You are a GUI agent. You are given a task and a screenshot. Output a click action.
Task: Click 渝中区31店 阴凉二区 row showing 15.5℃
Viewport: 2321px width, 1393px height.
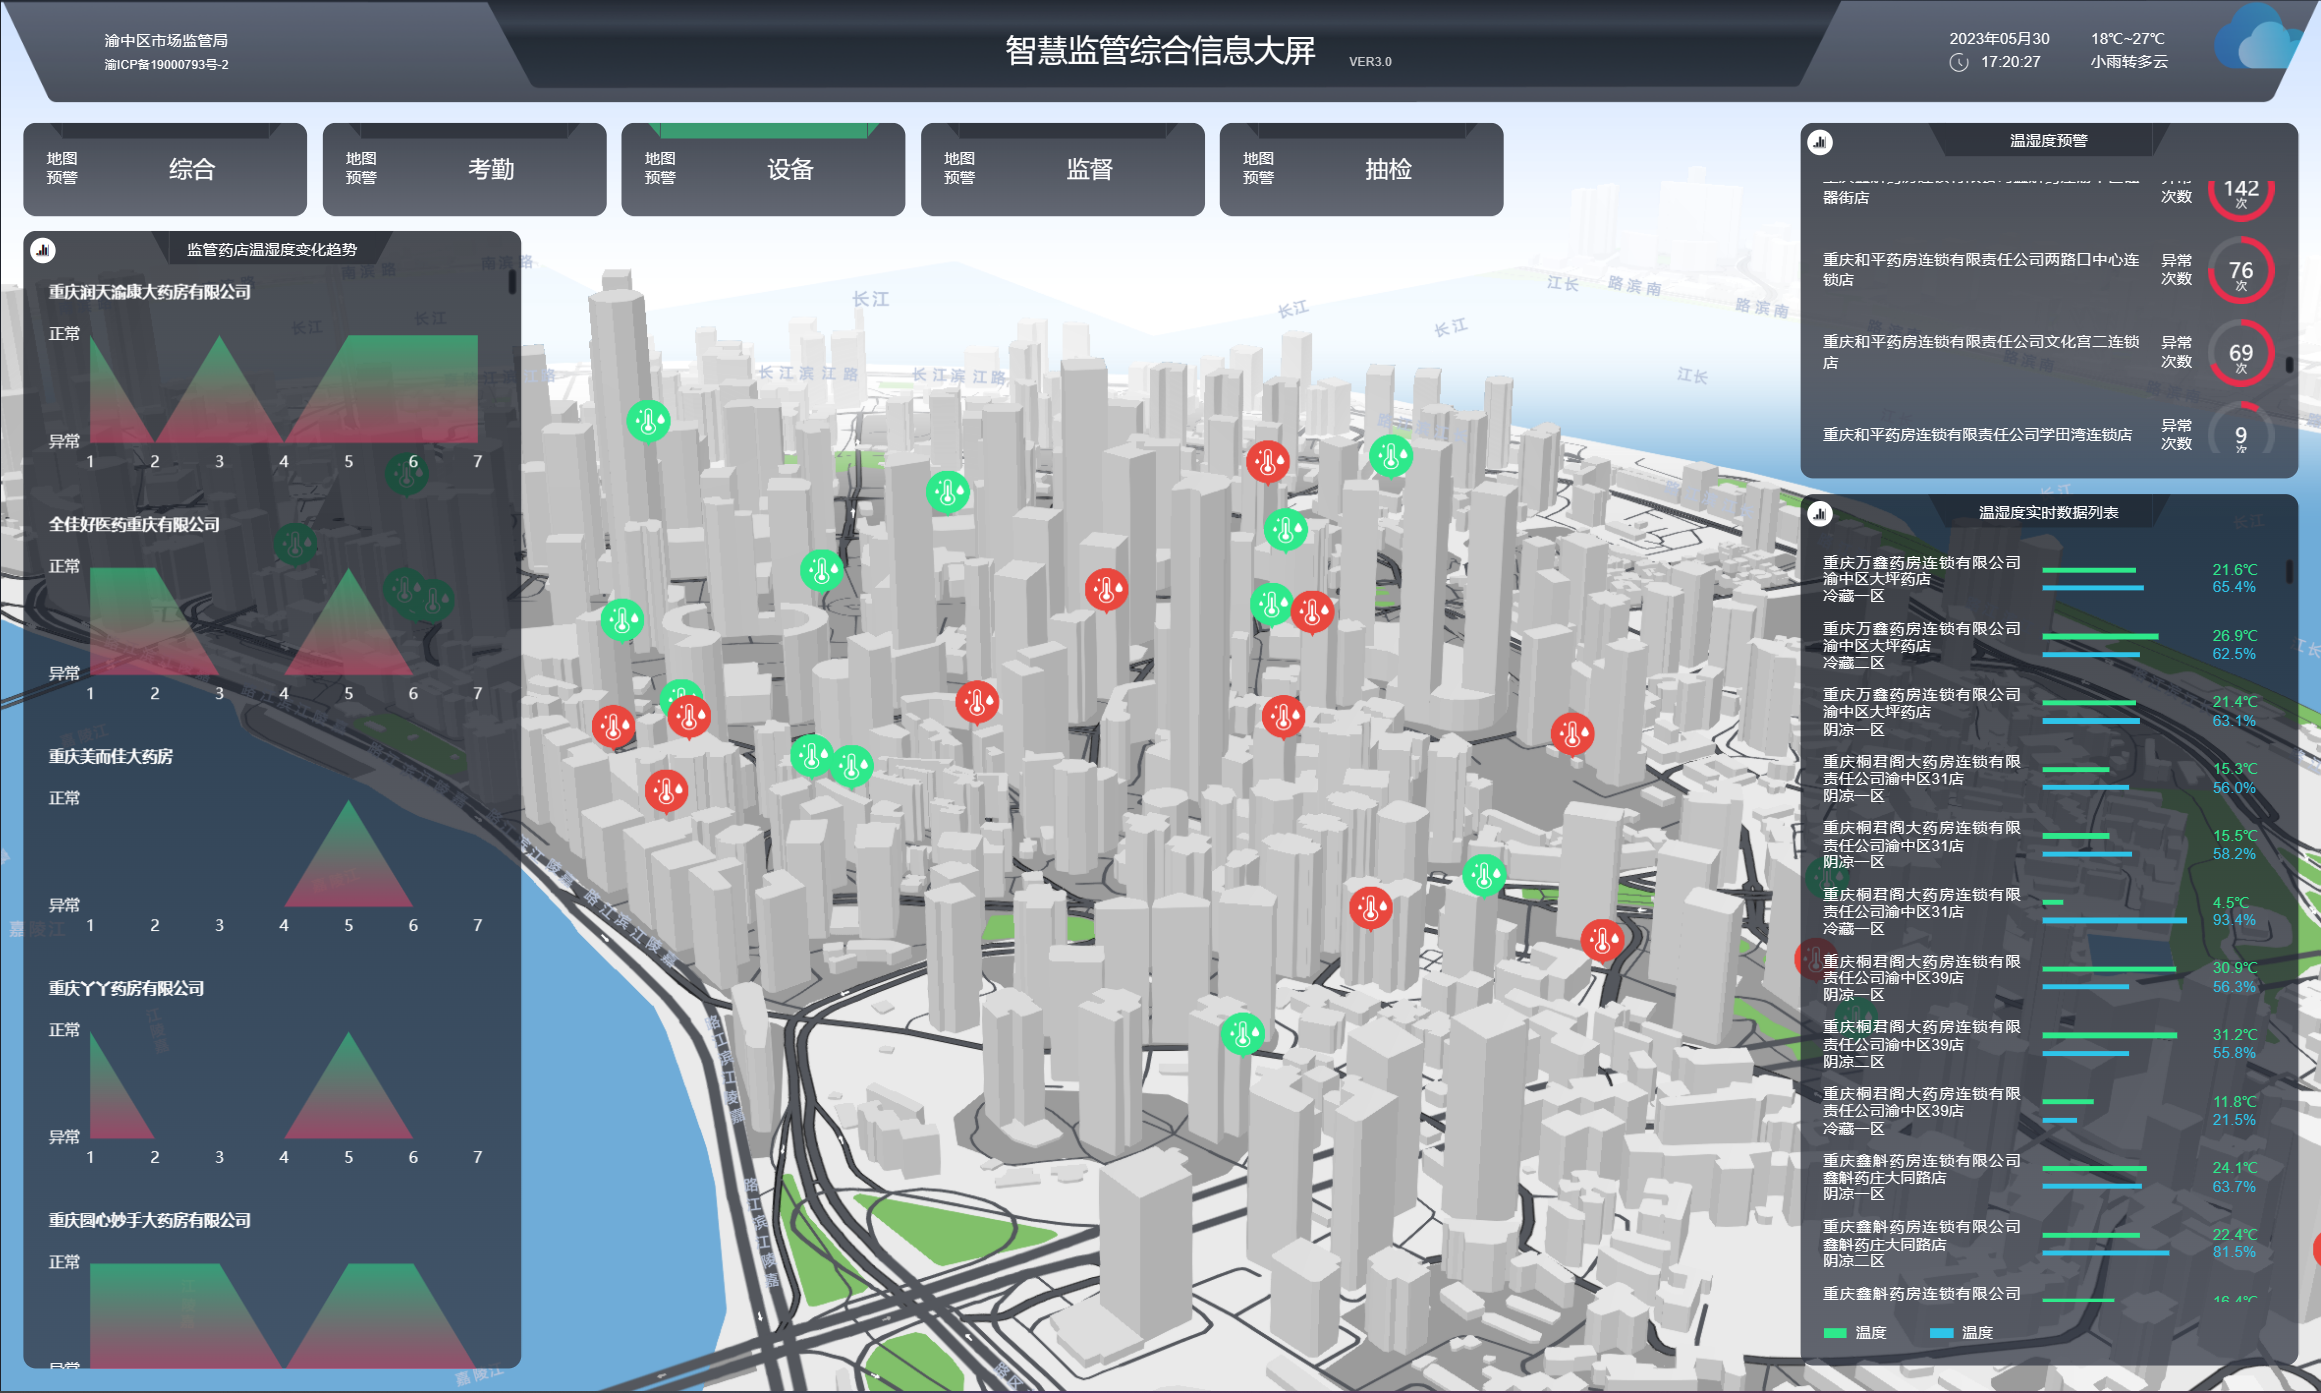(2040, 844)
